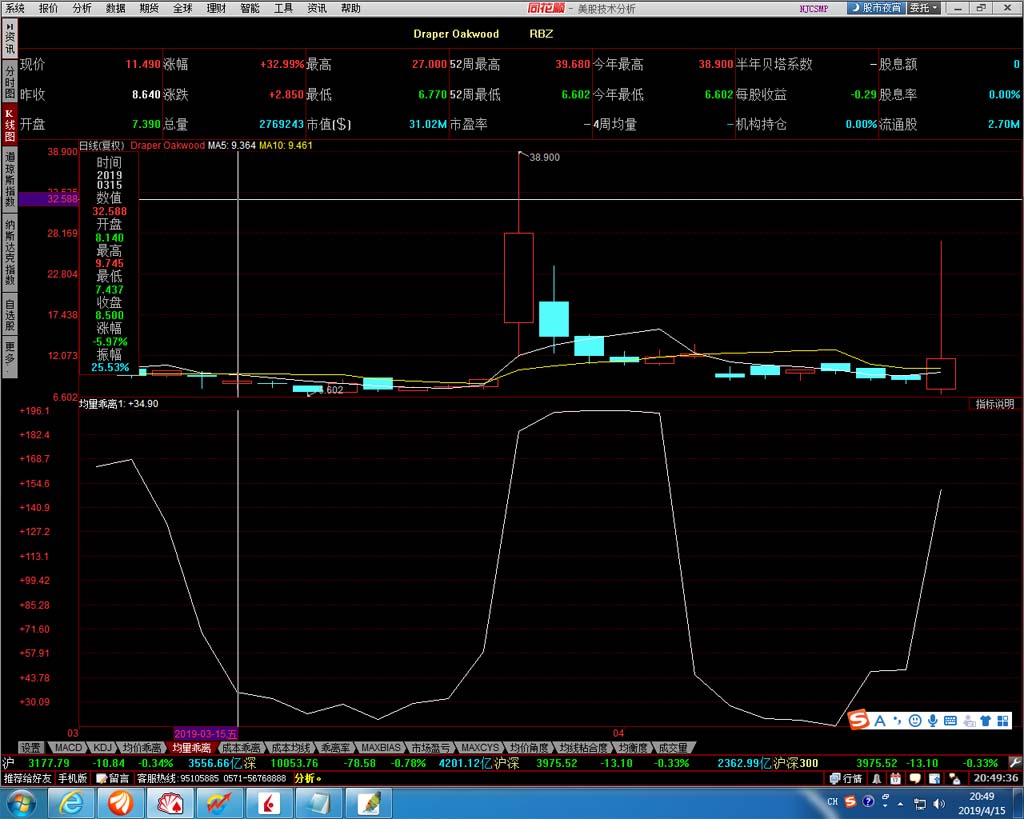Open 自选股 from sidebar
This screenshot has width=1024, height=819.
(x=9, y=314)
